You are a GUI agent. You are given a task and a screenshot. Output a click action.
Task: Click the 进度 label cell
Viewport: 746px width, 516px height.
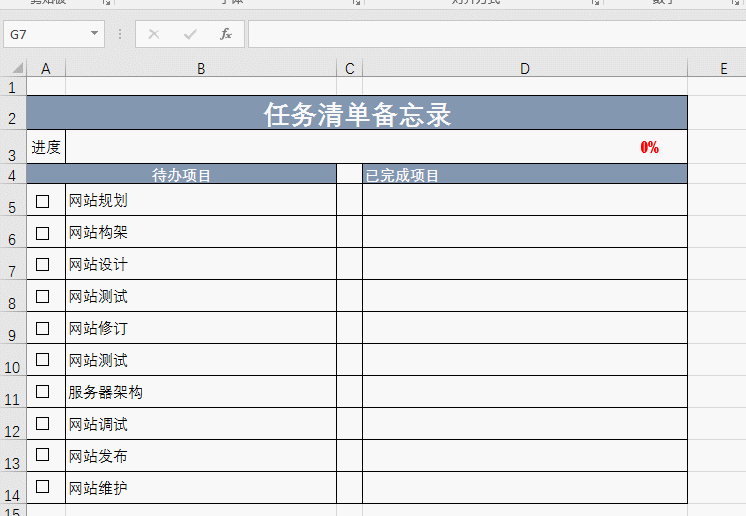[46, 147]
